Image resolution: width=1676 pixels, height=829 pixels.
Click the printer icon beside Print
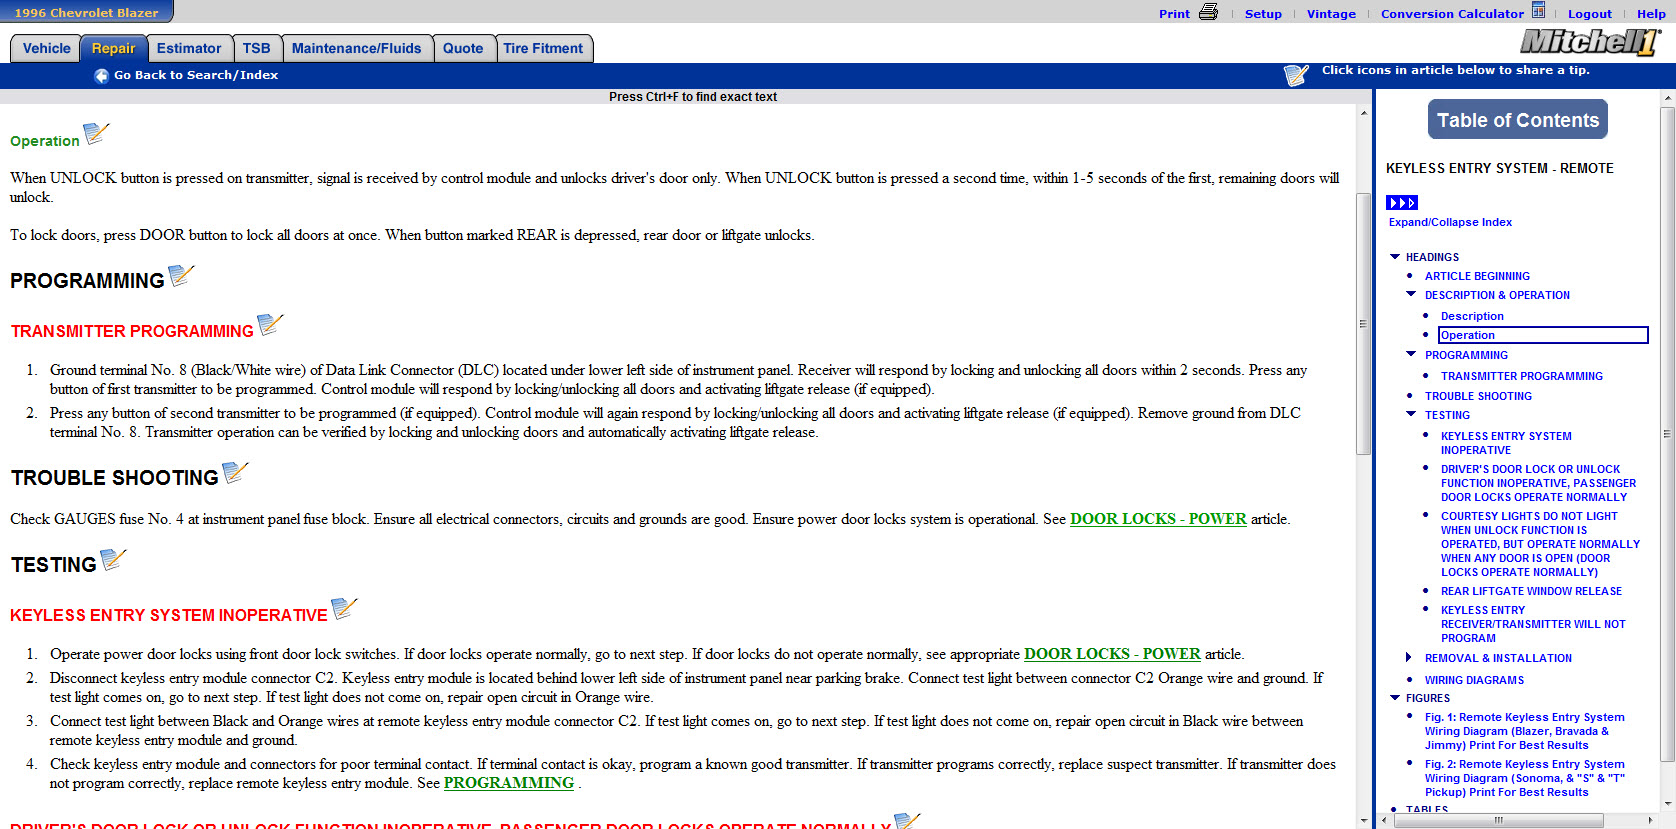(1208, 12)
